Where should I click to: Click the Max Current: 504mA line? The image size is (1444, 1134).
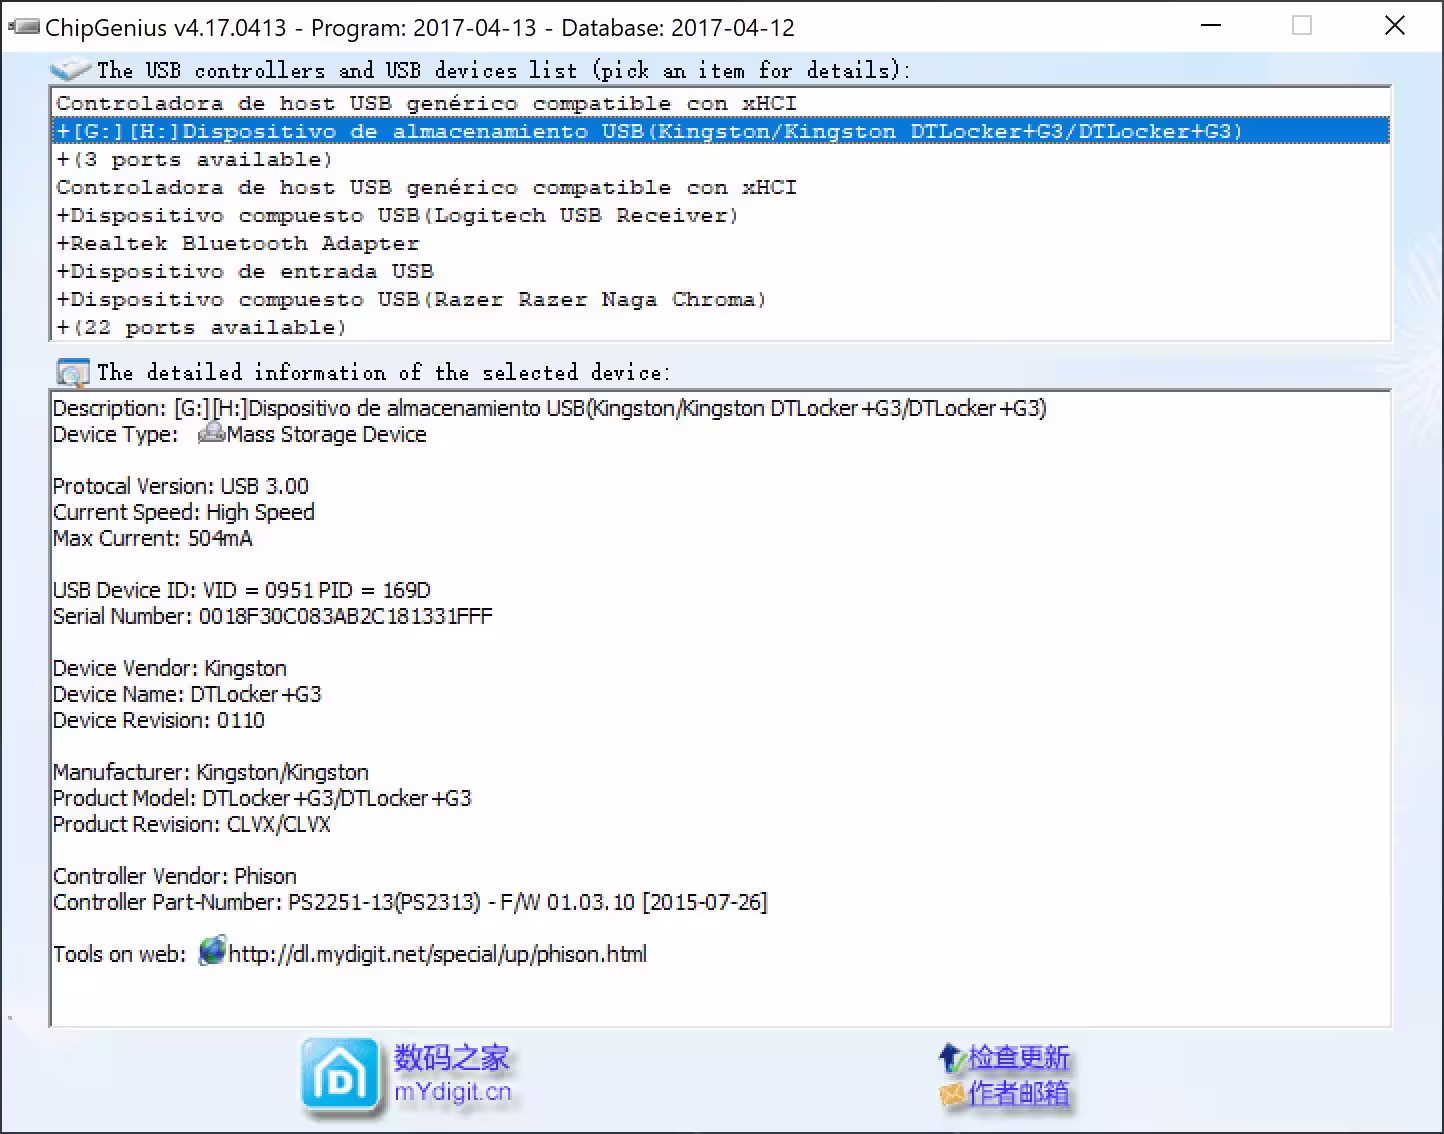click(153, 538)
